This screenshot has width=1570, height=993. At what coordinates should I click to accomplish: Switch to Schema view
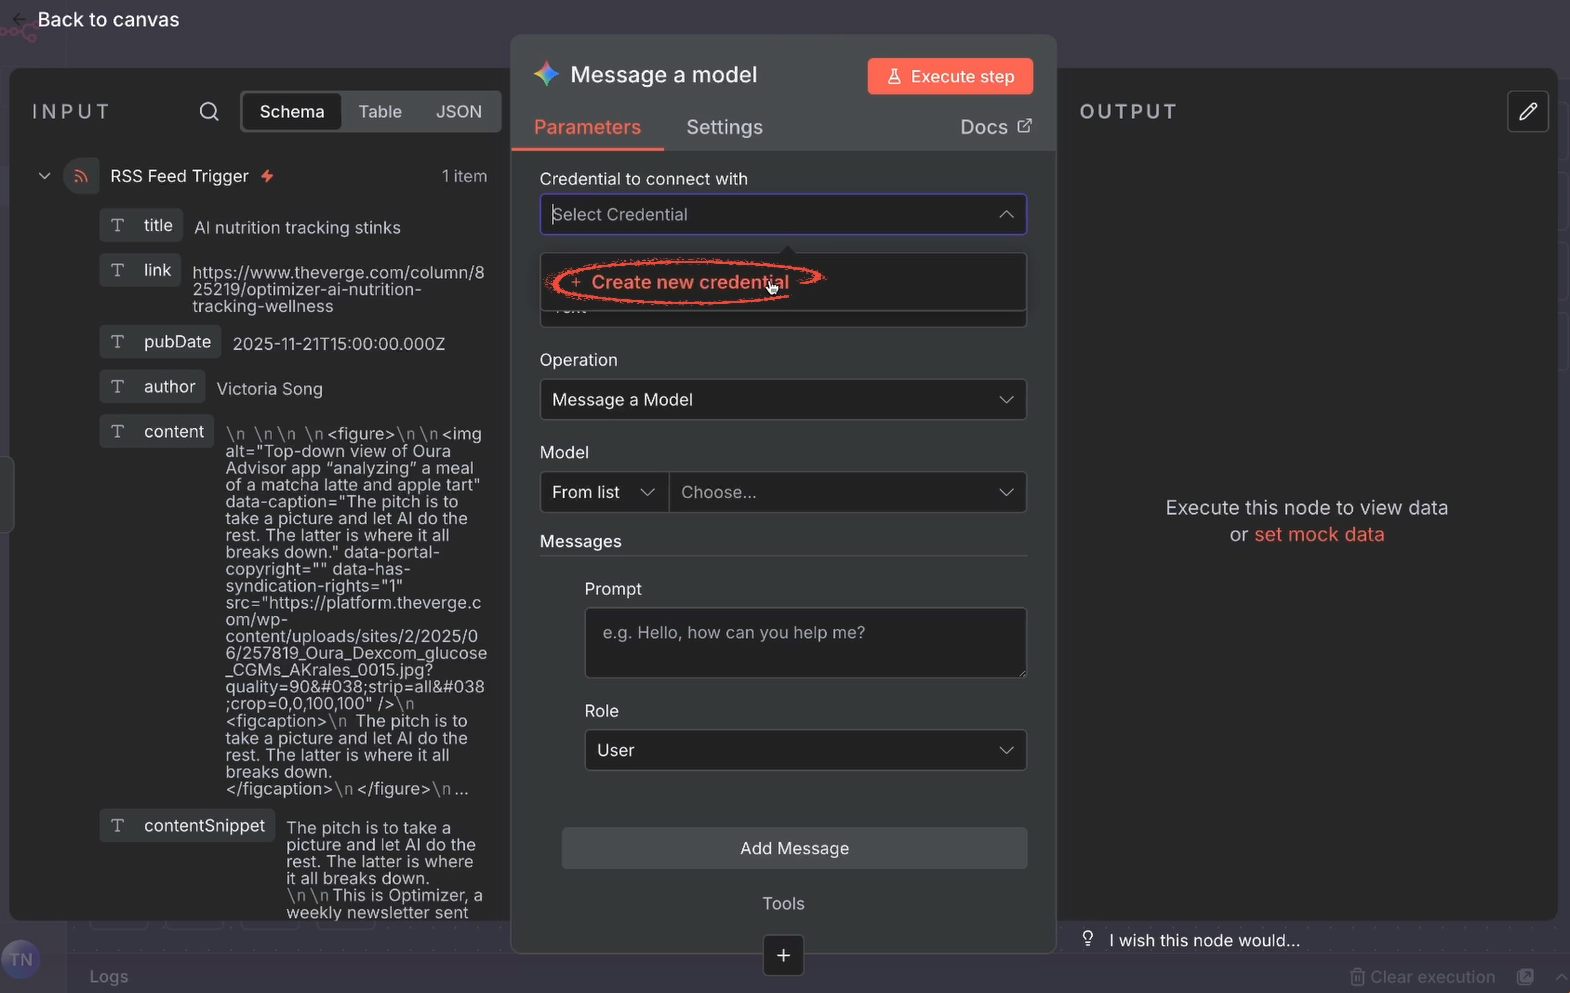click(x=292, y=111)
